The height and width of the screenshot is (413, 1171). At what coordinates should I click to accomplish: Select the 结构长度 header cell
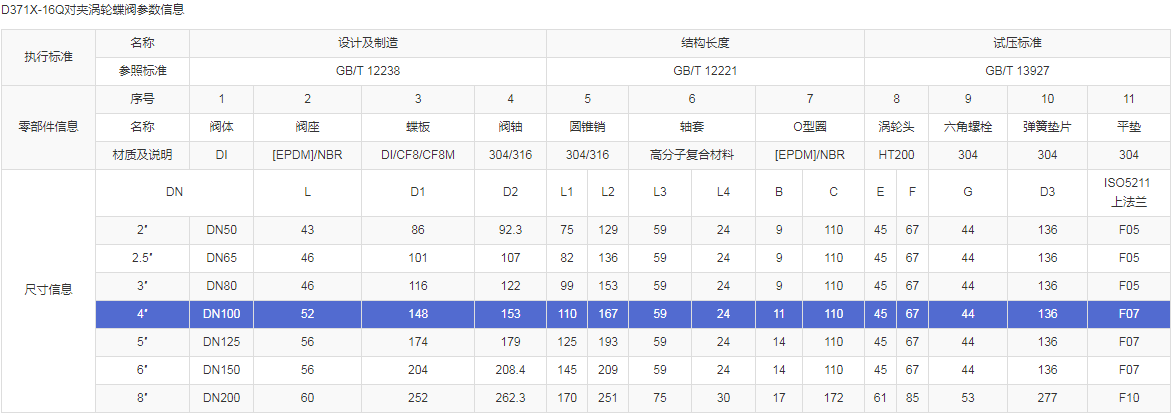coord(705,44)
